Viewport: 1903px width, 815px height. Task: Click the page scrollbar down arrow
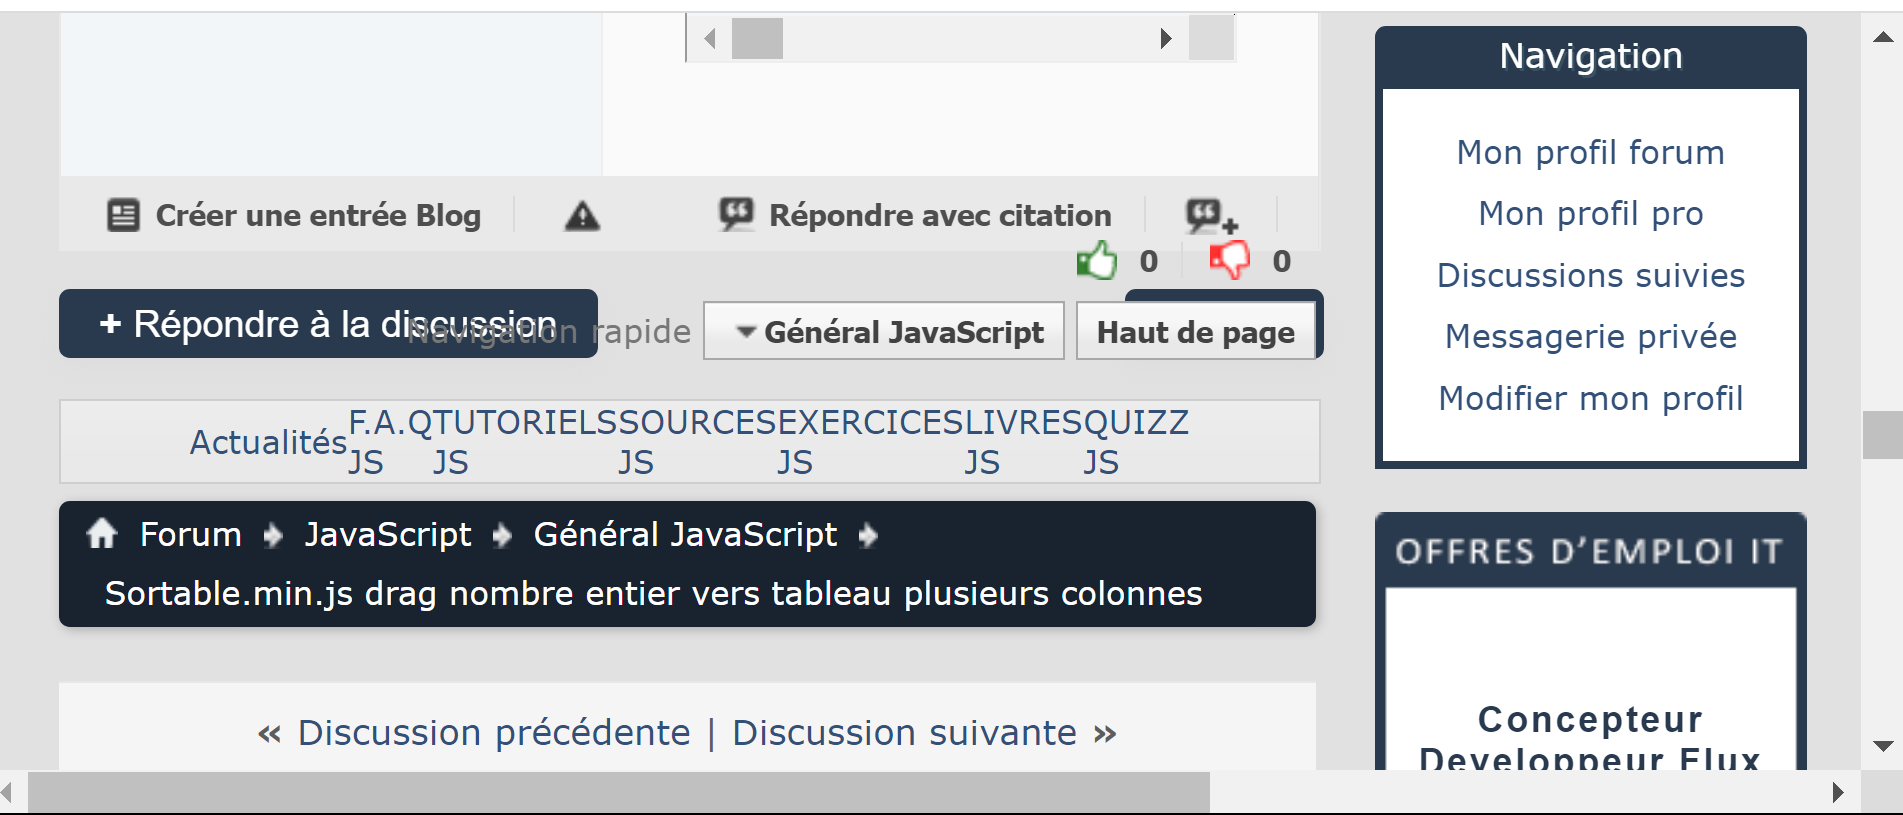pos(1882,746)
